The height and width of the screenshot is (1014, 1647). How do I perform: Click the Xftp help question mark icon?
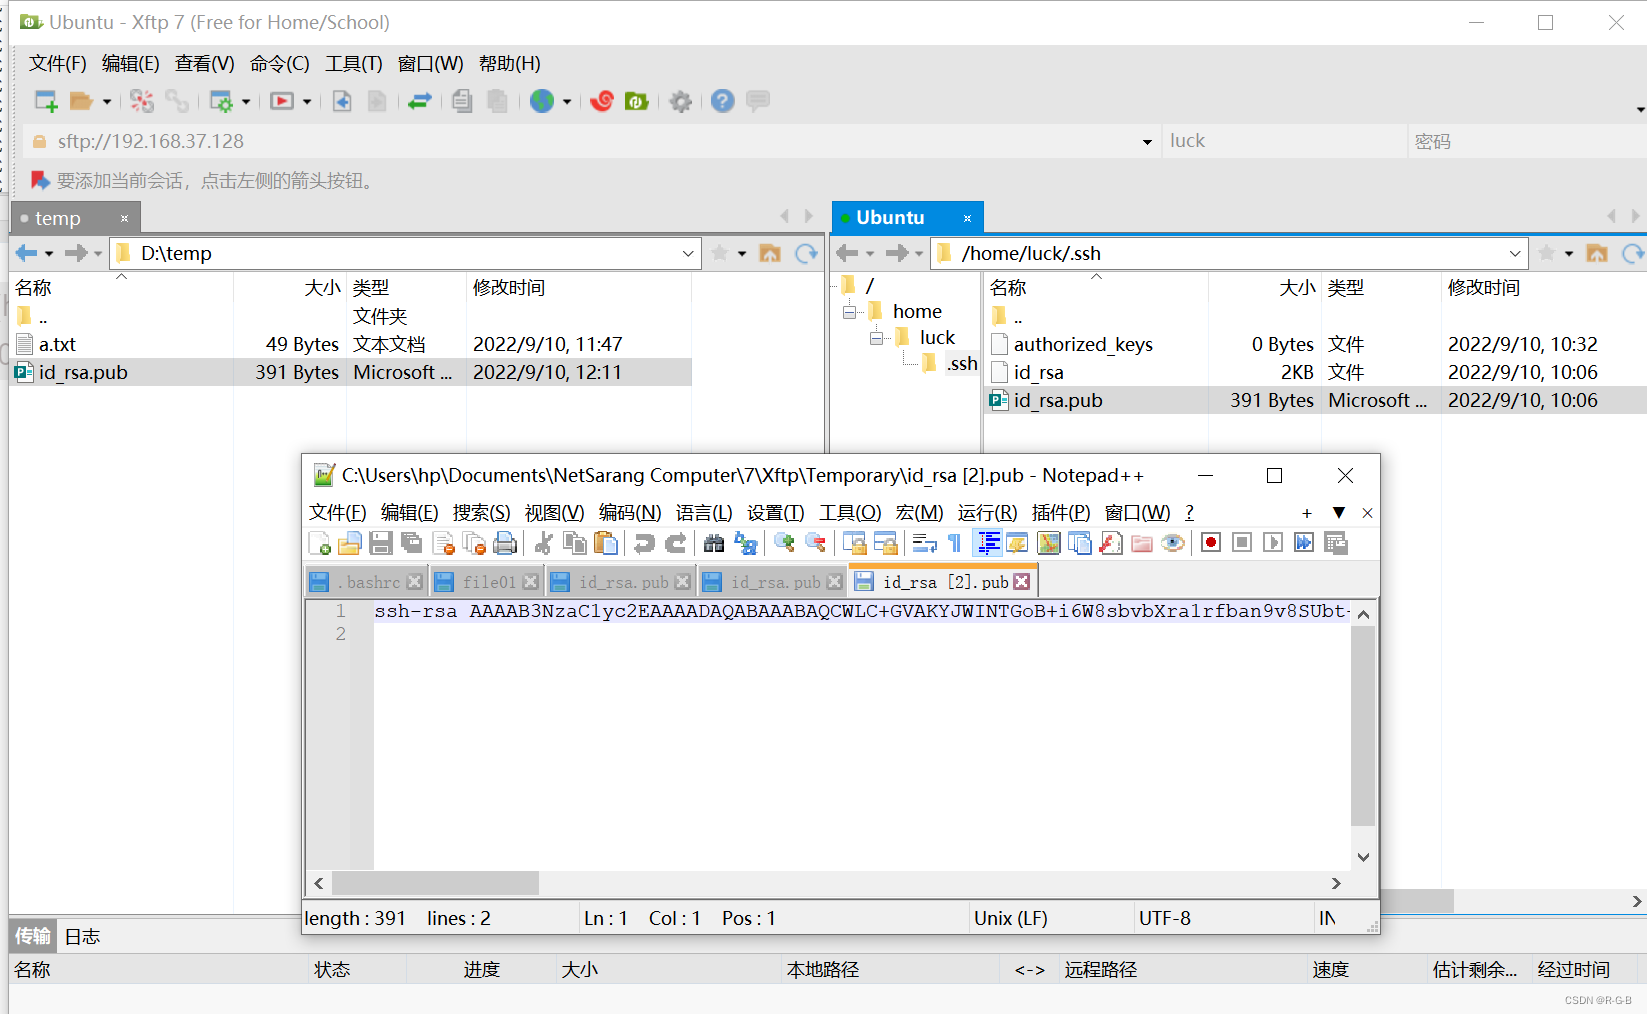click(723, 101)
